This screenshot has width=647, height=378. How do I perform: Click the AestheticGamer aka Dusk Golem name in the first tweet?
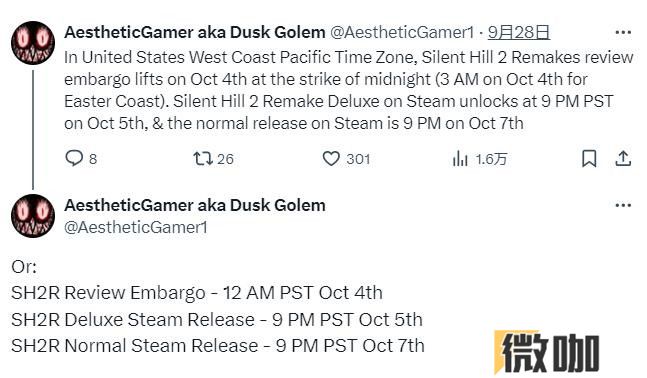pyautogui.click(x=195, y=32)
